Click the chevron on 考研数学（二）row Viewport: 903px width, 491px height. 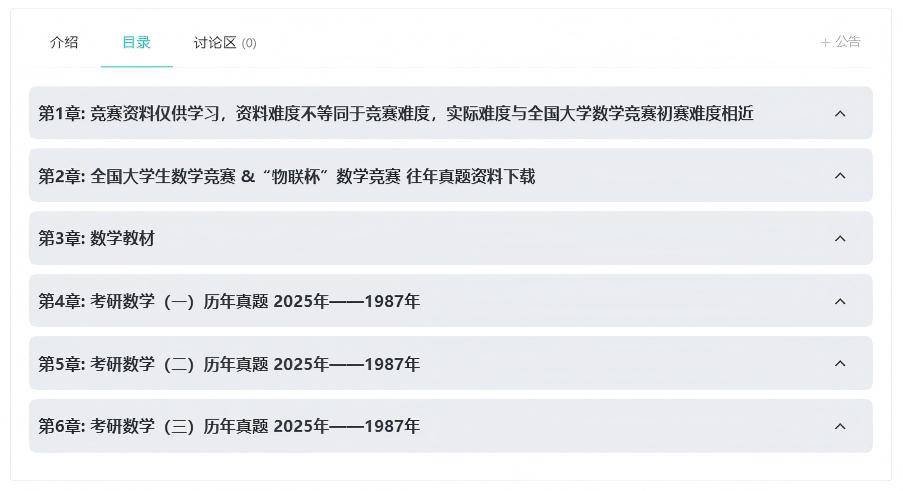(840, 363)
